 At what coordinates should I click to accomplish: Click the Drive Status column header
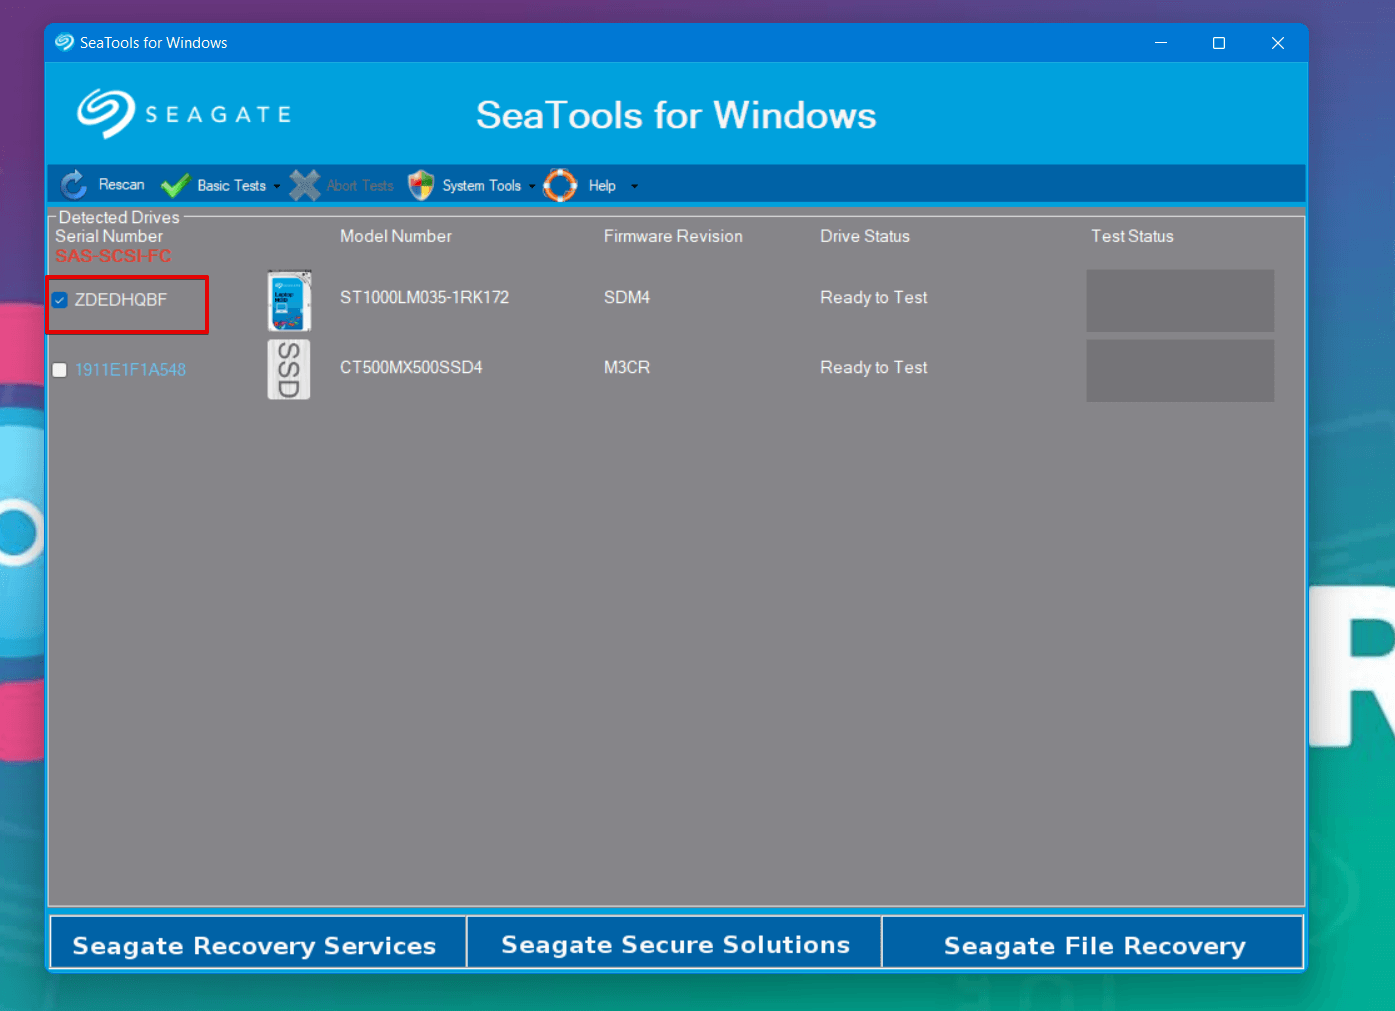[865, 237]
